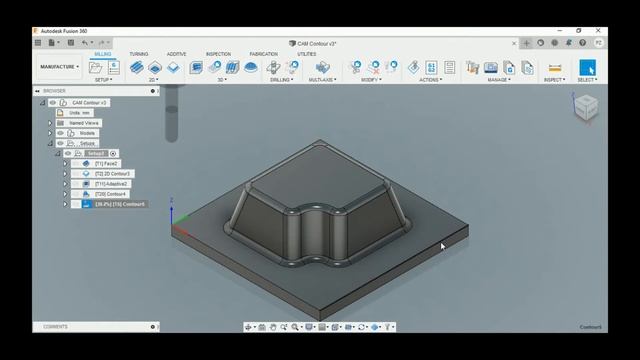The width and height of the screenshot is (640, 360).
Task: Expand the [T11] Adaptive2 operation
Action: (65, 184)
